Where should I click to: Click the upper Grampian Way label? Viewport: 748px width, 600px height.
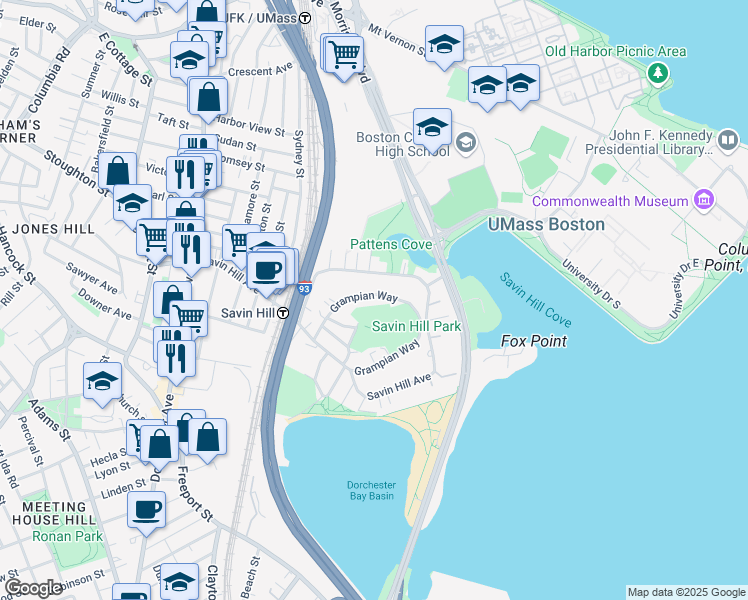[363, 300]
